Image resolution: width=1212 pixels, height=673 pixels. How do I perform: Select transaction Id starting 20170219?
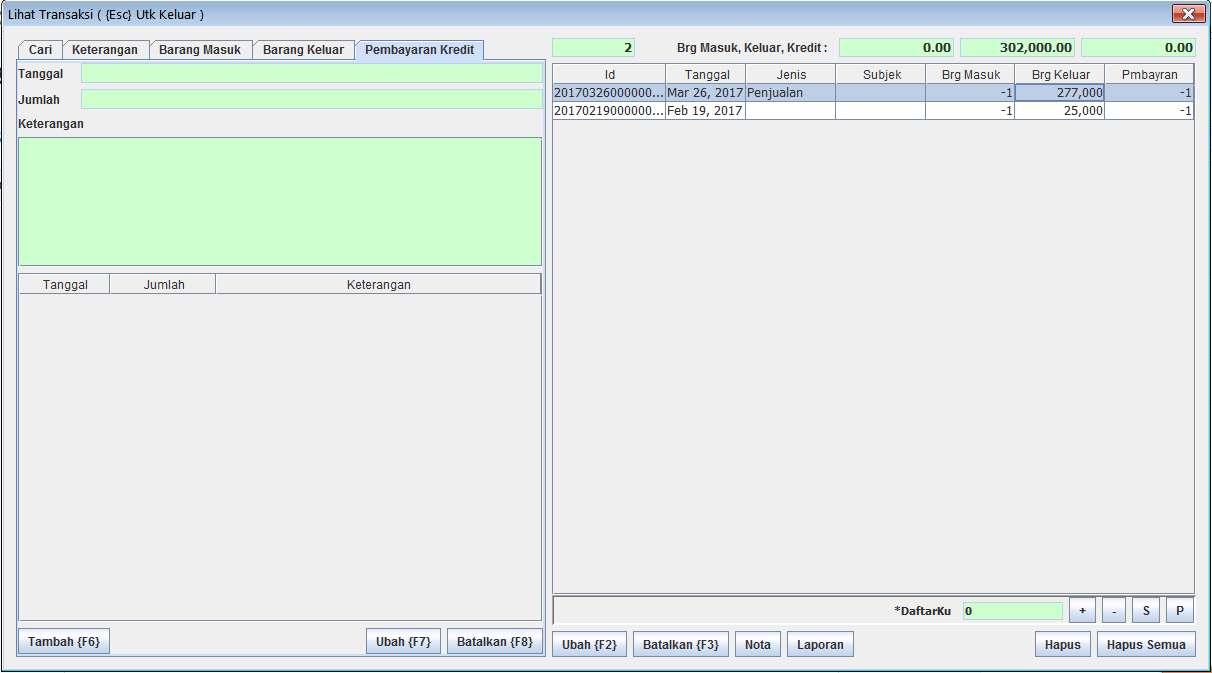click(x=609, y=110)
